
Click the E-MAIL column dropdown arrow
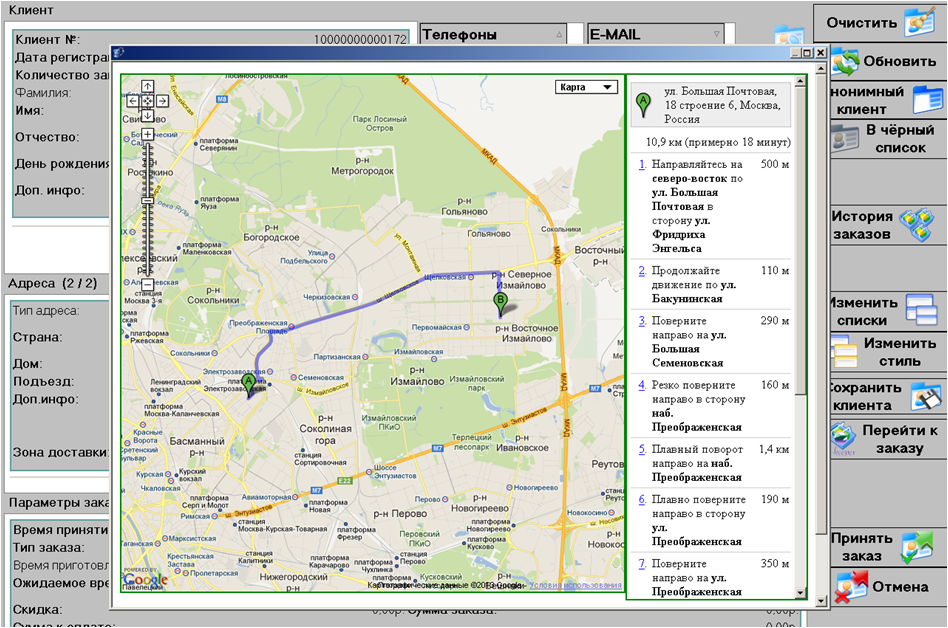point(716,34)
